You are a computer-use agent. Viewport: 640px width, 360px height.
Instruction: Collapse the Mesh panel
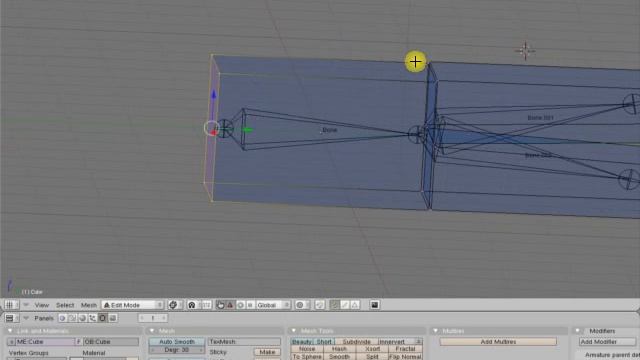click(152, 331)
